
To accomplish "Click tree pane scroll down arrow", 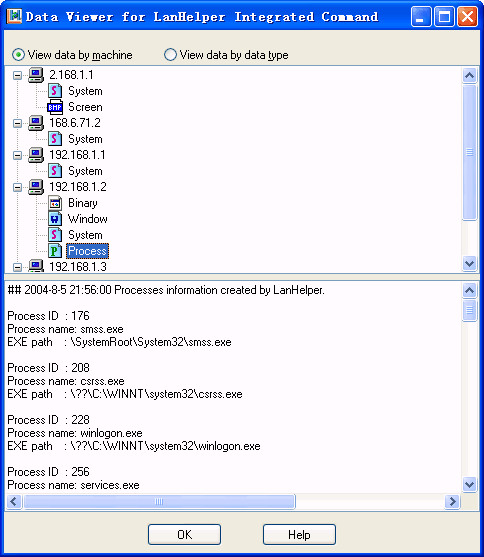I will tap(469, 264).
